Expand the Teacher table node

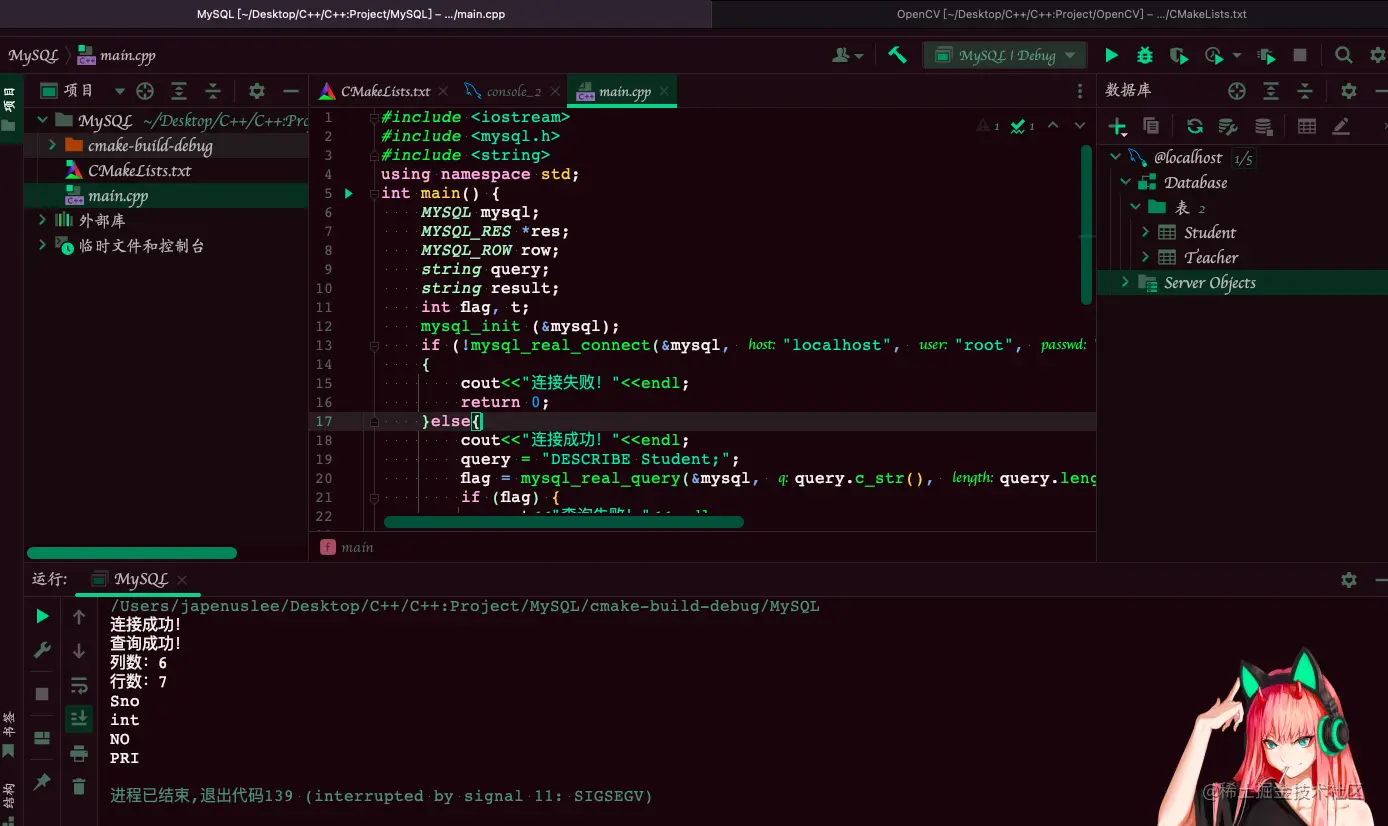1146,257
